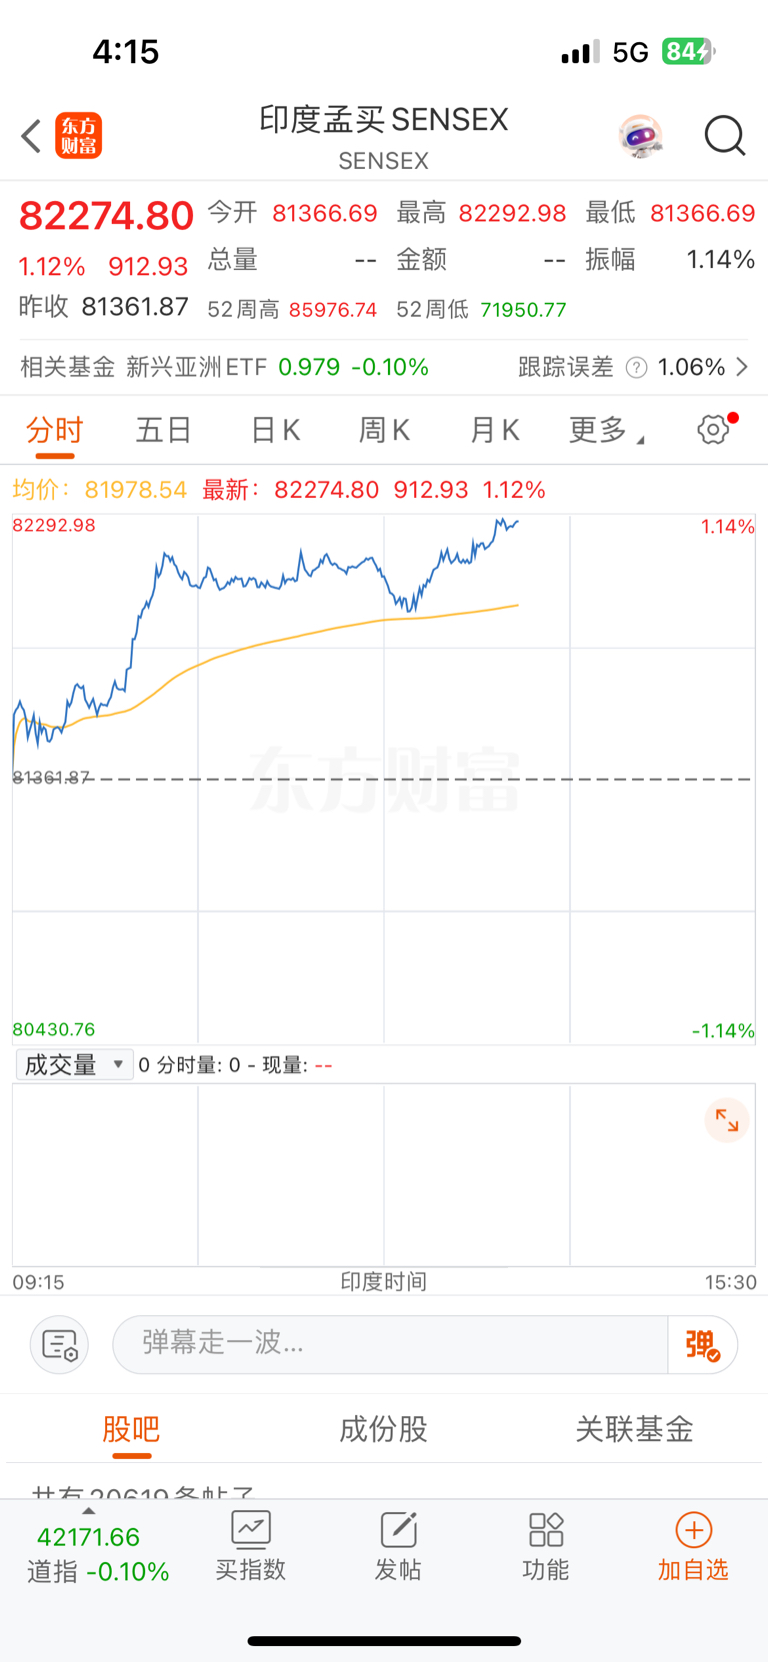Open the 成交量 indicator dropdown

click(x=74, y=1065)
